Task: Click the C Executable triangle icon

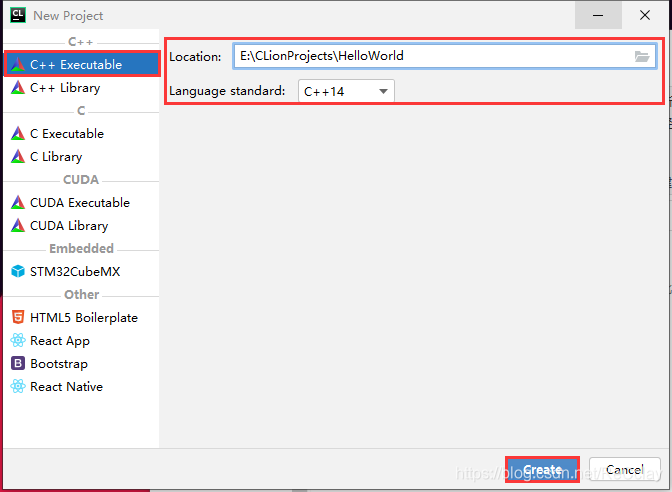Action: point(18,133)
